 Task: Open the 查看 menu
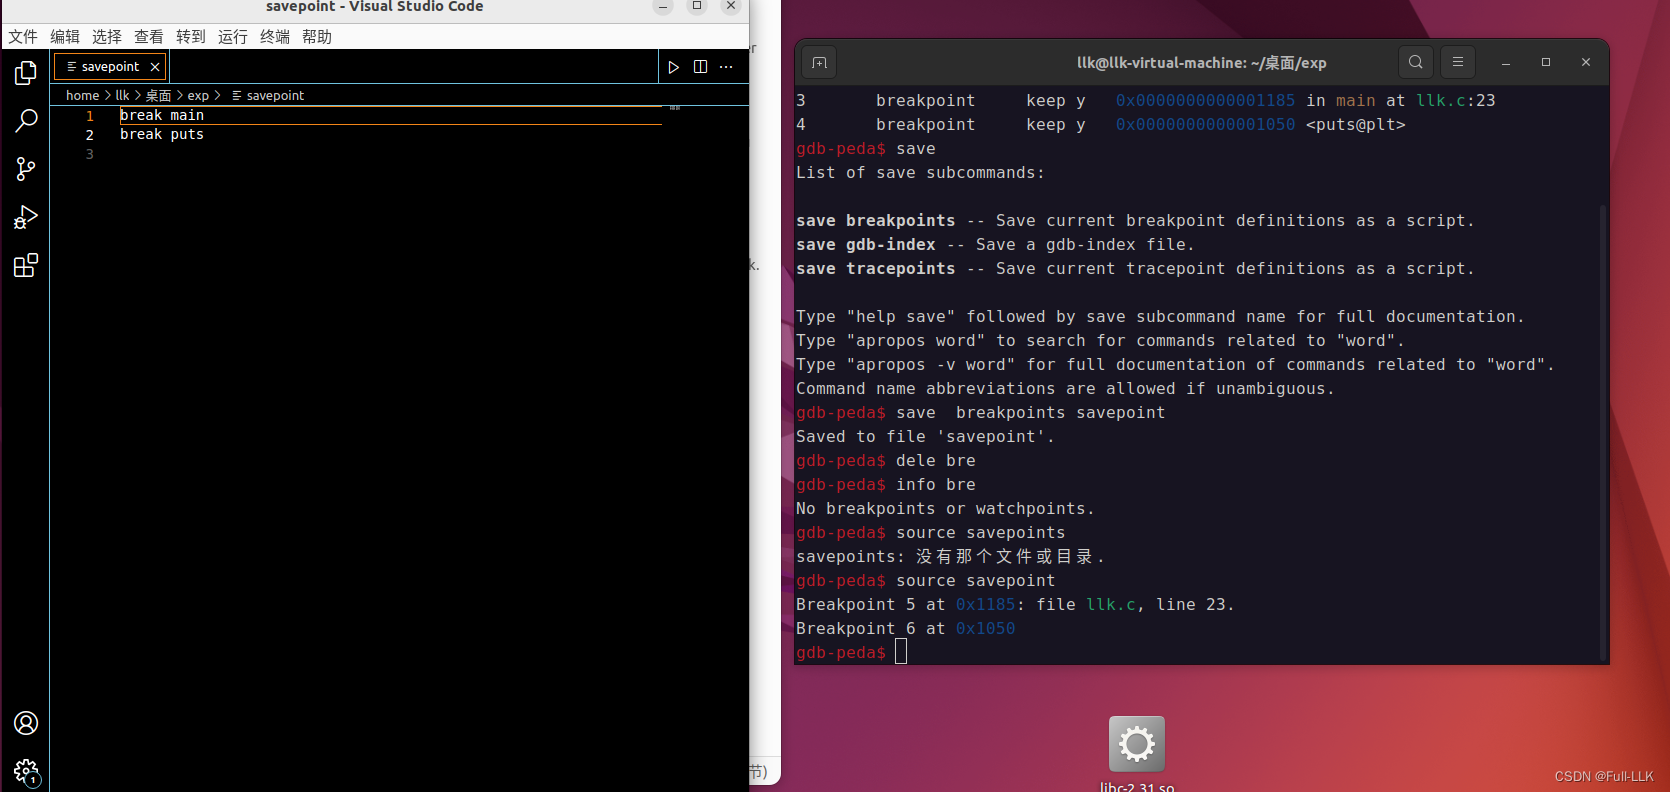click(149, 37)
